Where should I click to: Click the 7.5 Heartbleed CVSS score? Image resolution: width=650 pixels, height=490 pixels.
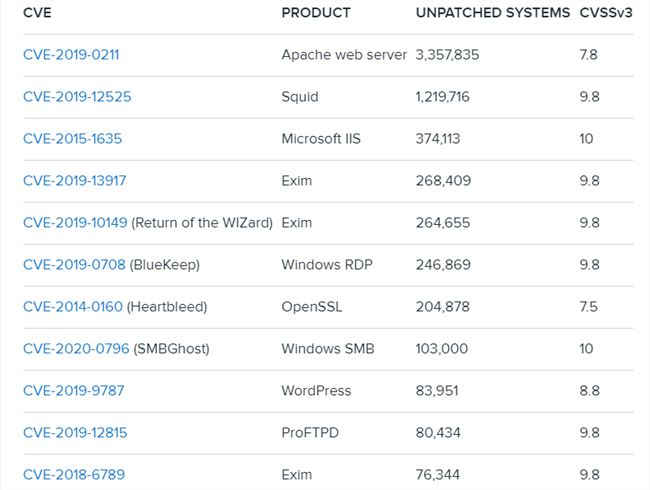[x=588, y=307]
